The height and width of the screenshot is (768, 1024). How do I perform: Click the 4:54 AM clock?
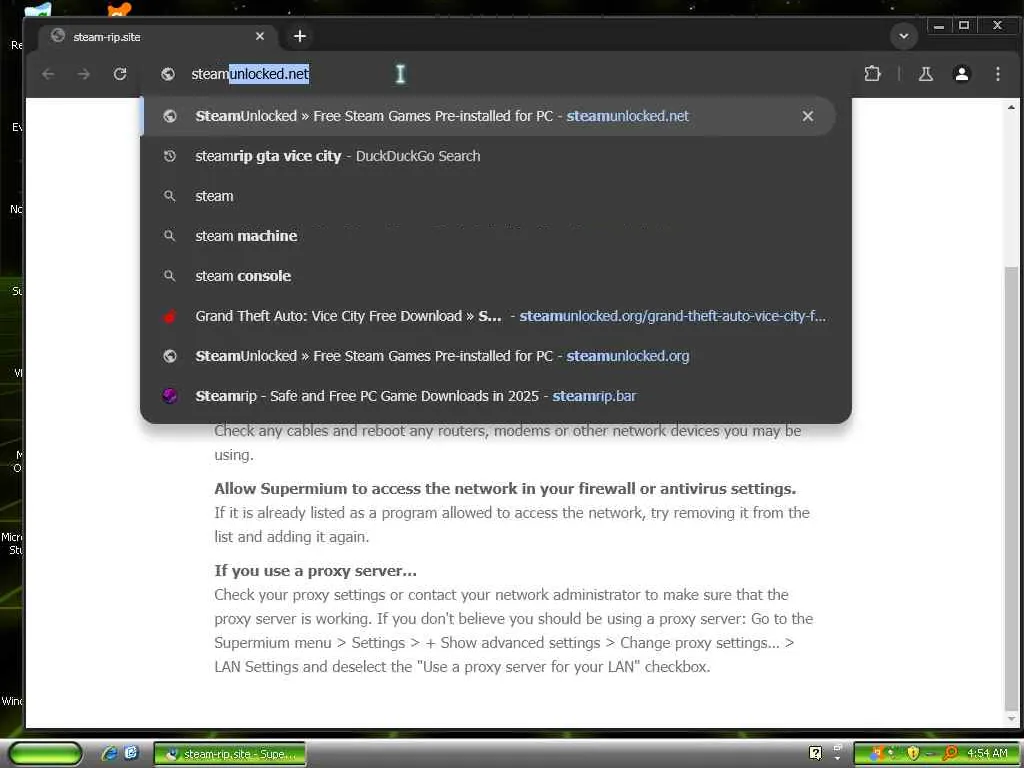coord(987,754)
